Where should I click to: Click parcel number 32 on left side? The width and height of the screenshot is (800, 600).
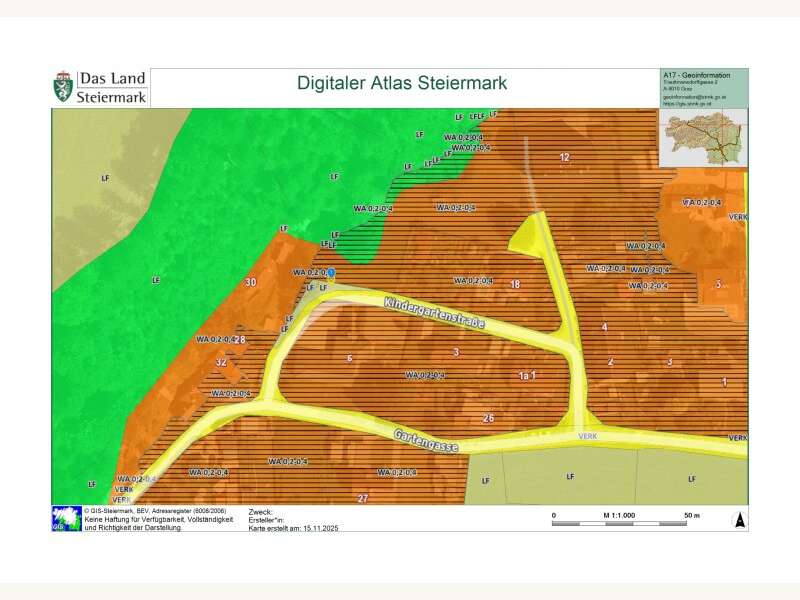click(x=221, y=361)
